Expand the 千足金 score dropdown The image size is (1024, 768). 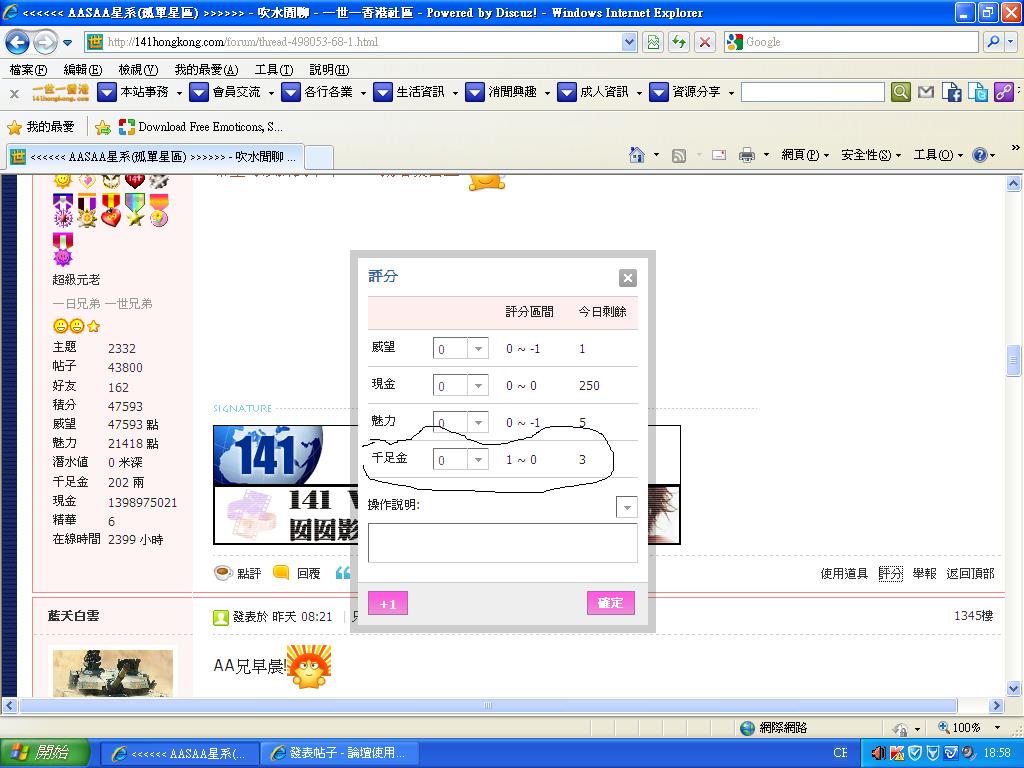pyautogui.click(x=478, y=460)
